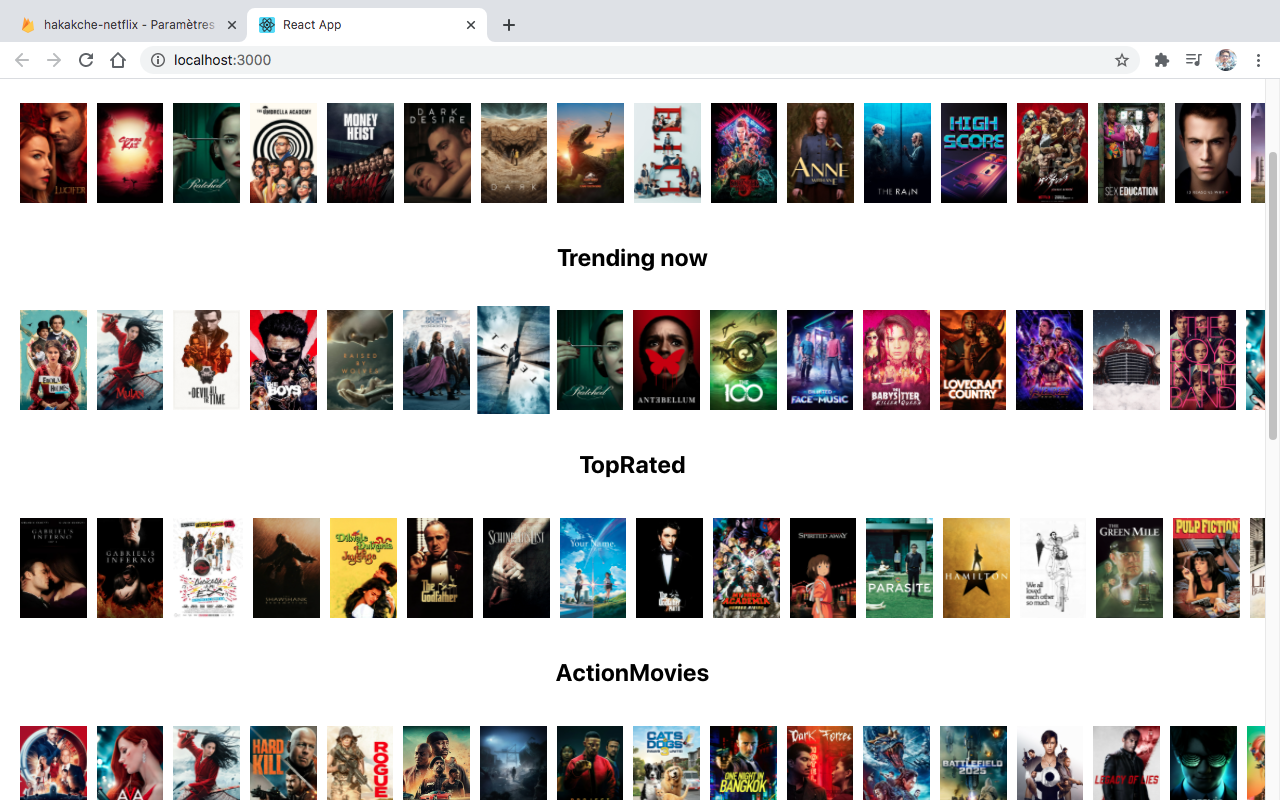Image resolution: width=1280 pixels, height=800 pixels.
Task: Open the enlarged Tenet poster
Action: pos(514,360)
